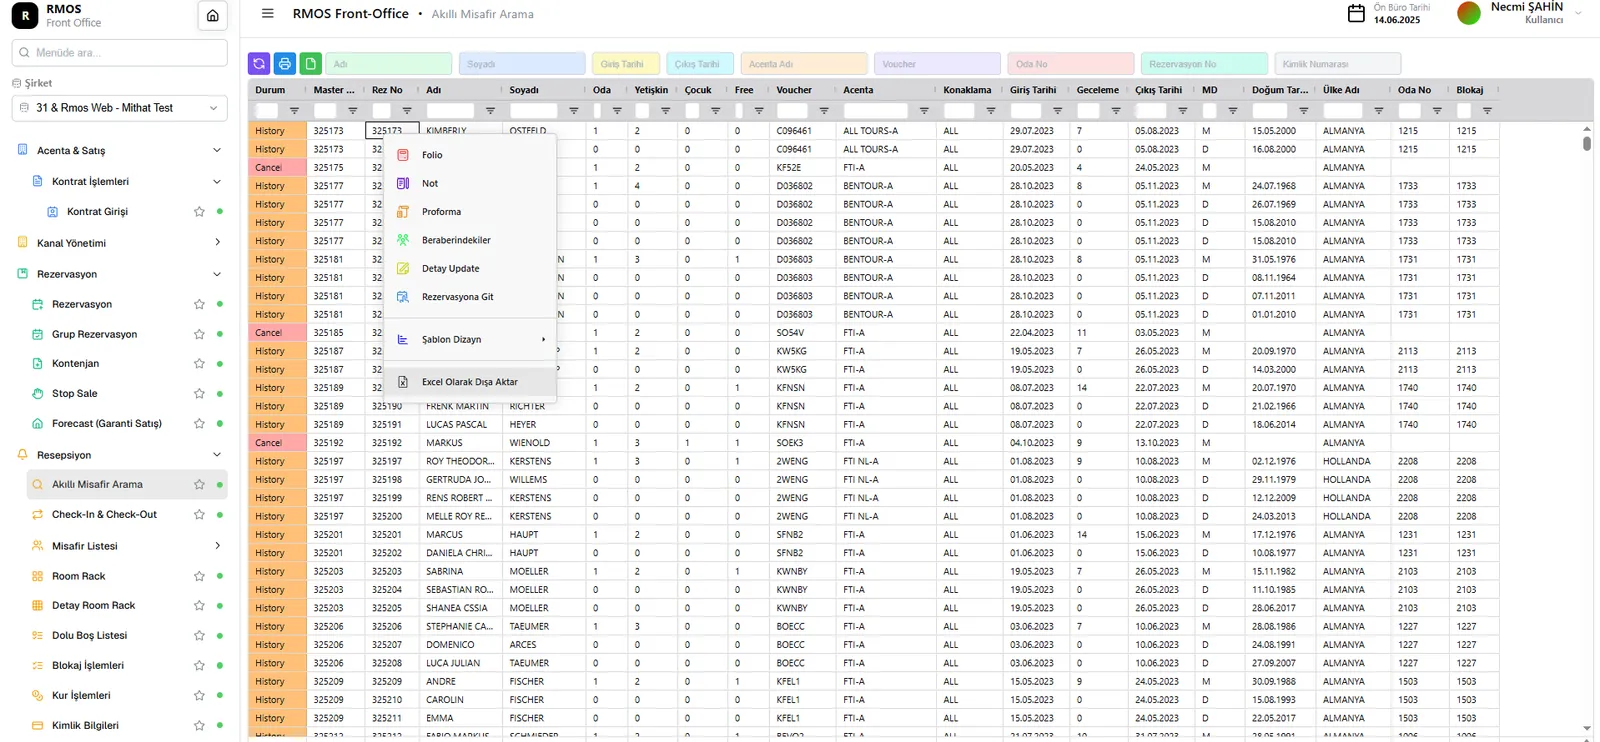The height and width of the screenshot is (742, 1600).
Task: Open the Kontrat Girişi page
Action: click(x=97, y=212)
